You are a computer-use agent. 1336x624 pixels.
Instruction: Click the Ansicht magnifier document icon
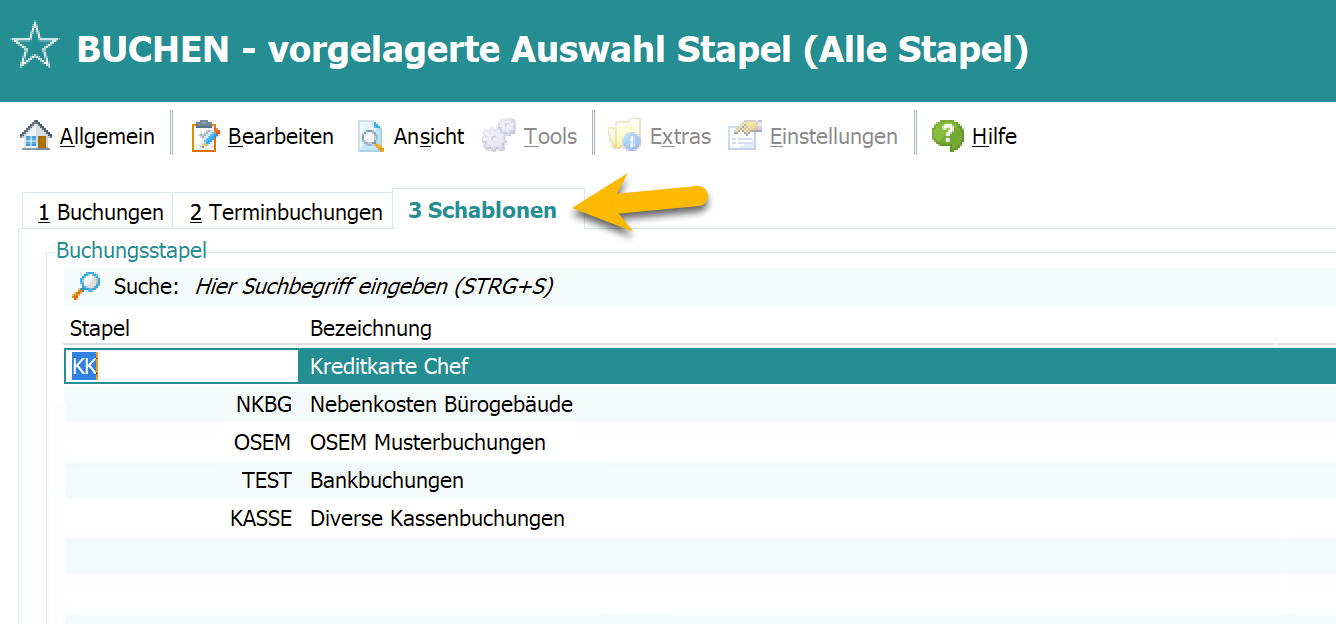click(x=371, y=136)
